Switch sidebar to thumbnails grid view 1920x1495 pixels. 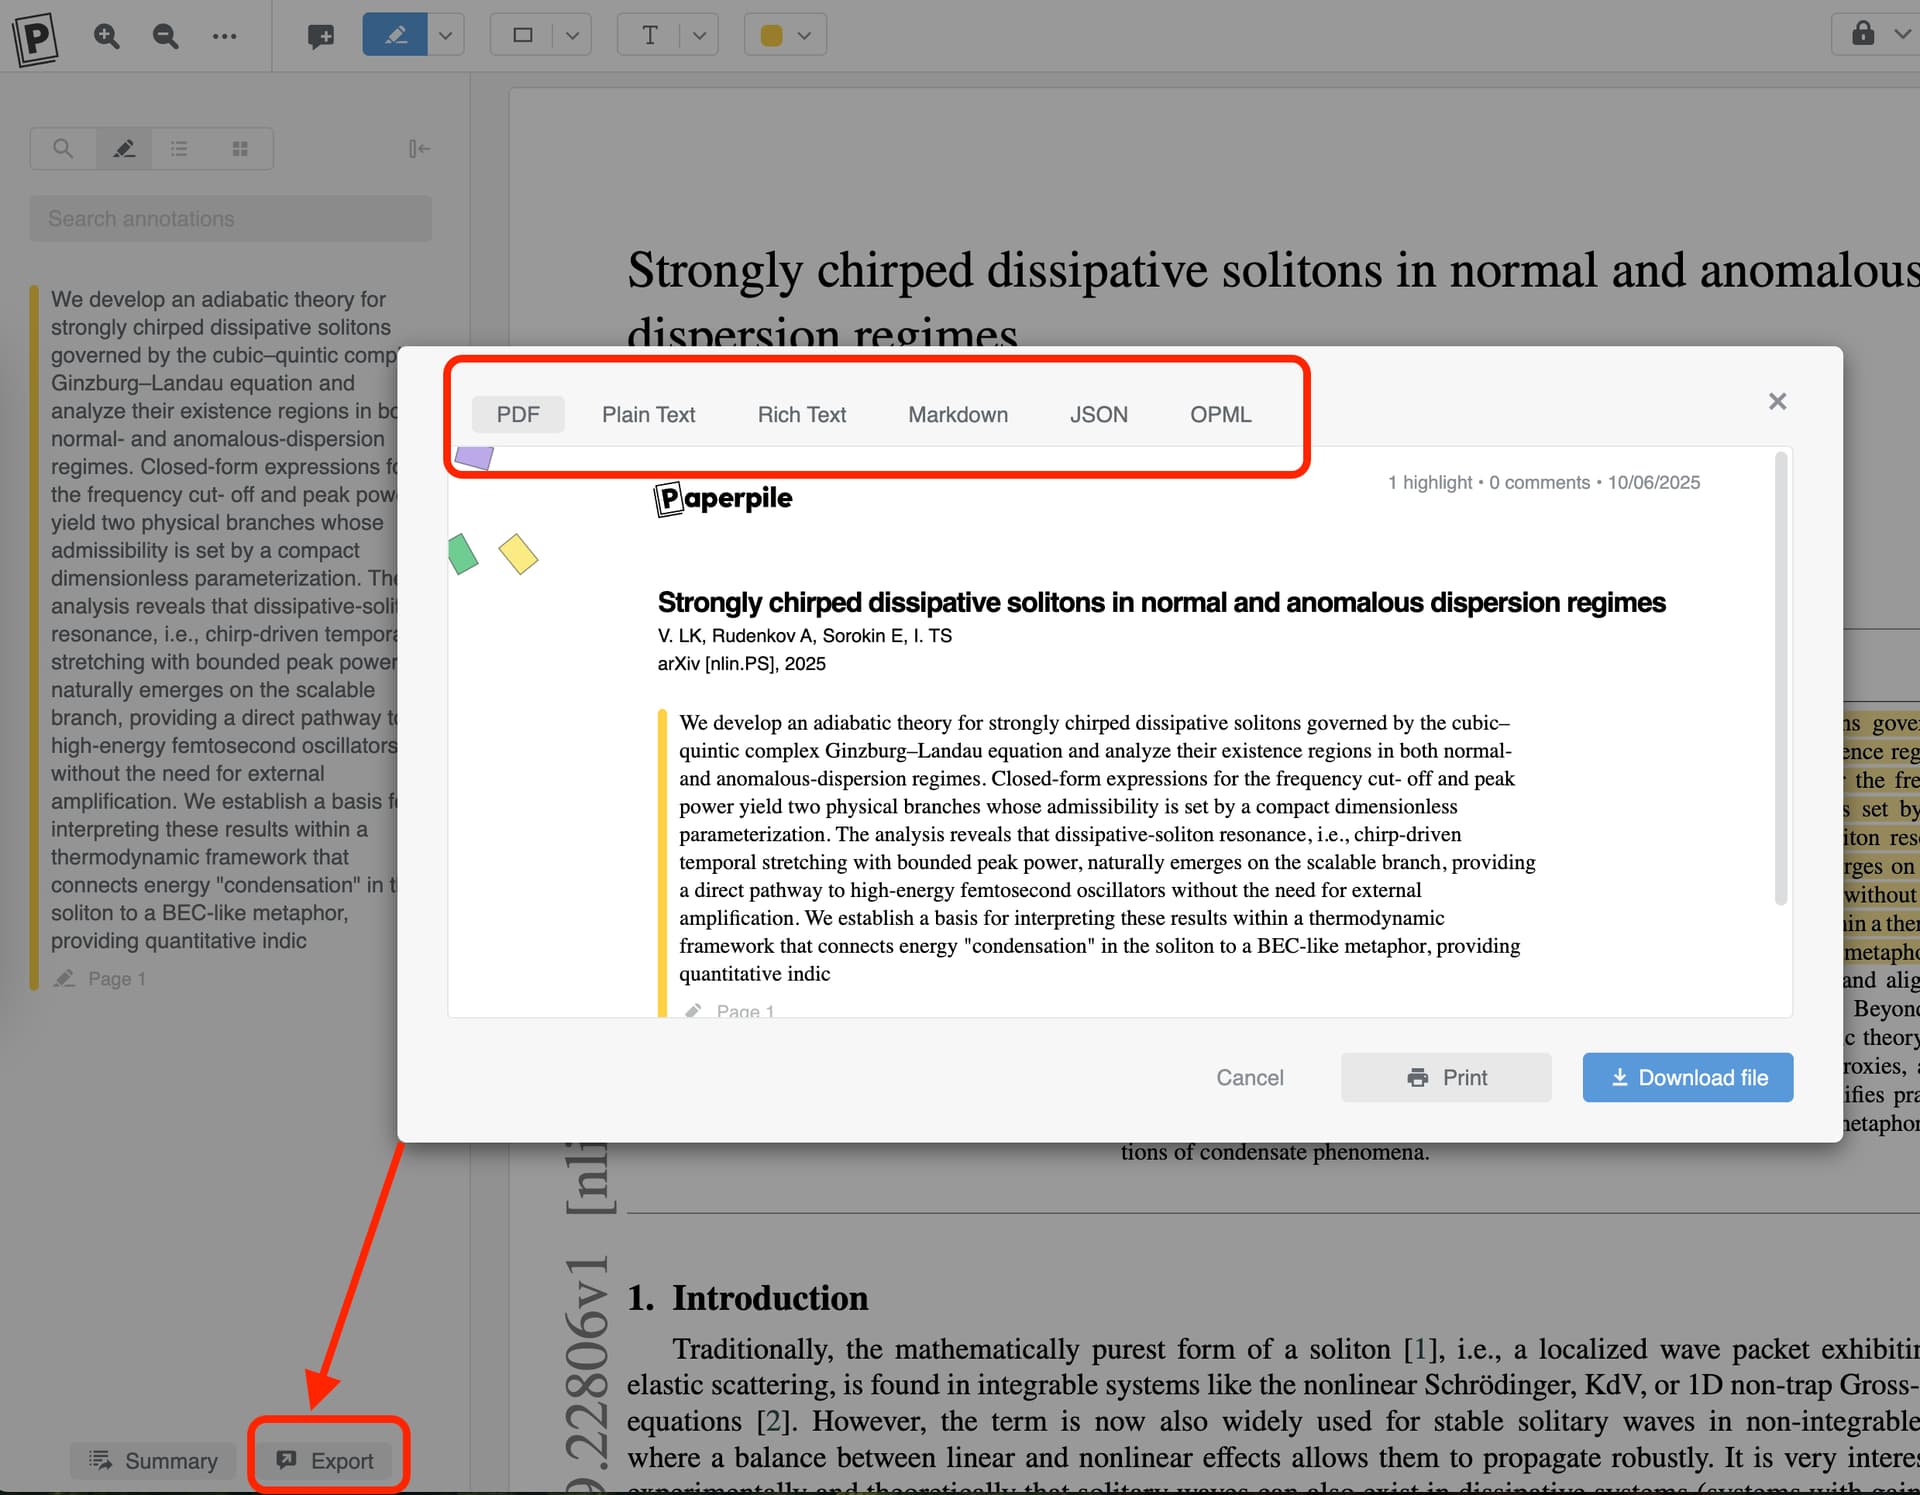pyautogui.click(x=240, y=149)
